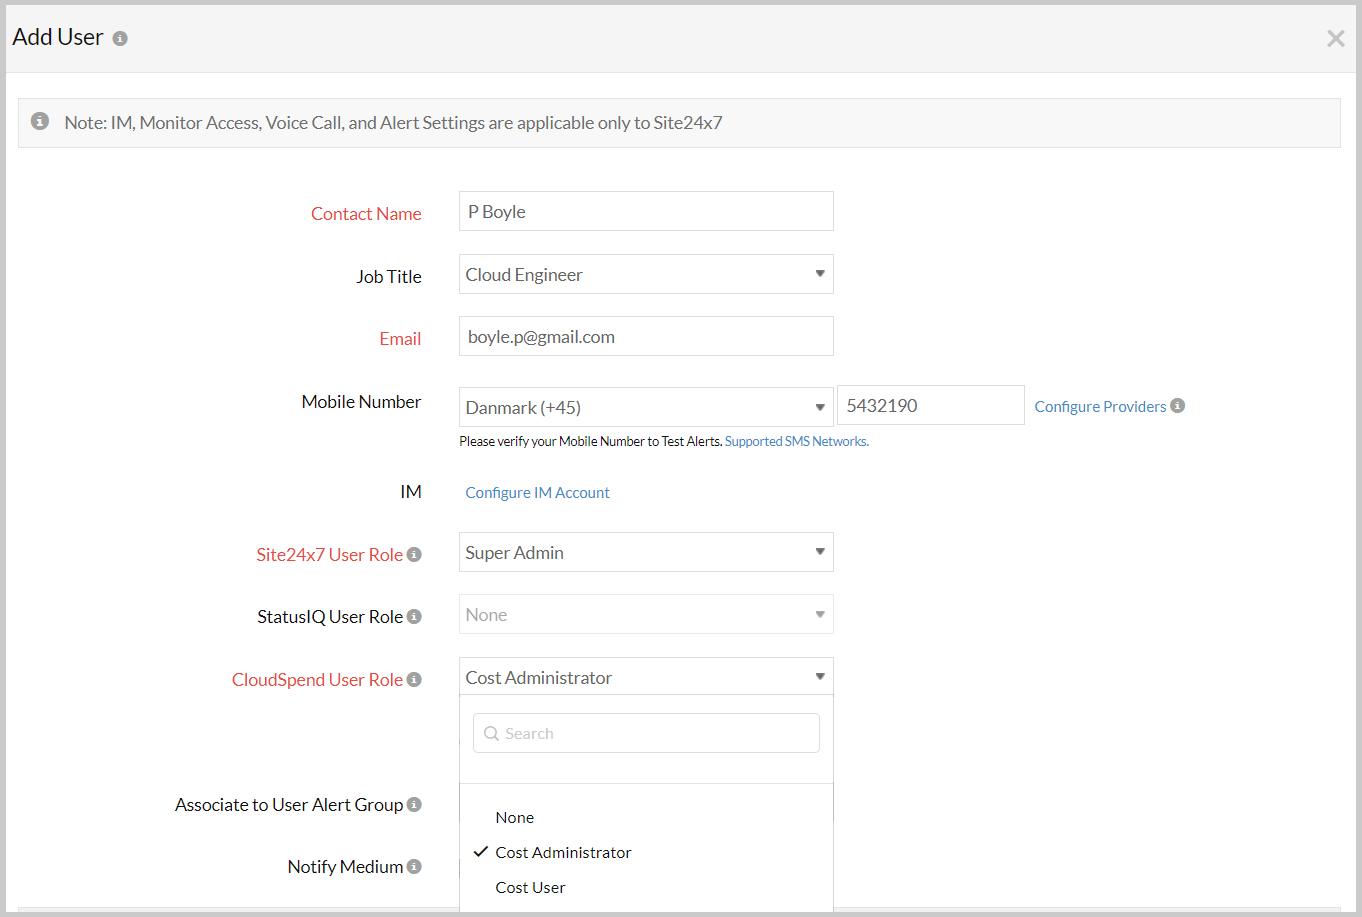Click Associate to User Alert Group info icon
Viewport: 1362px width, 917px height.
tap(414, 805)
